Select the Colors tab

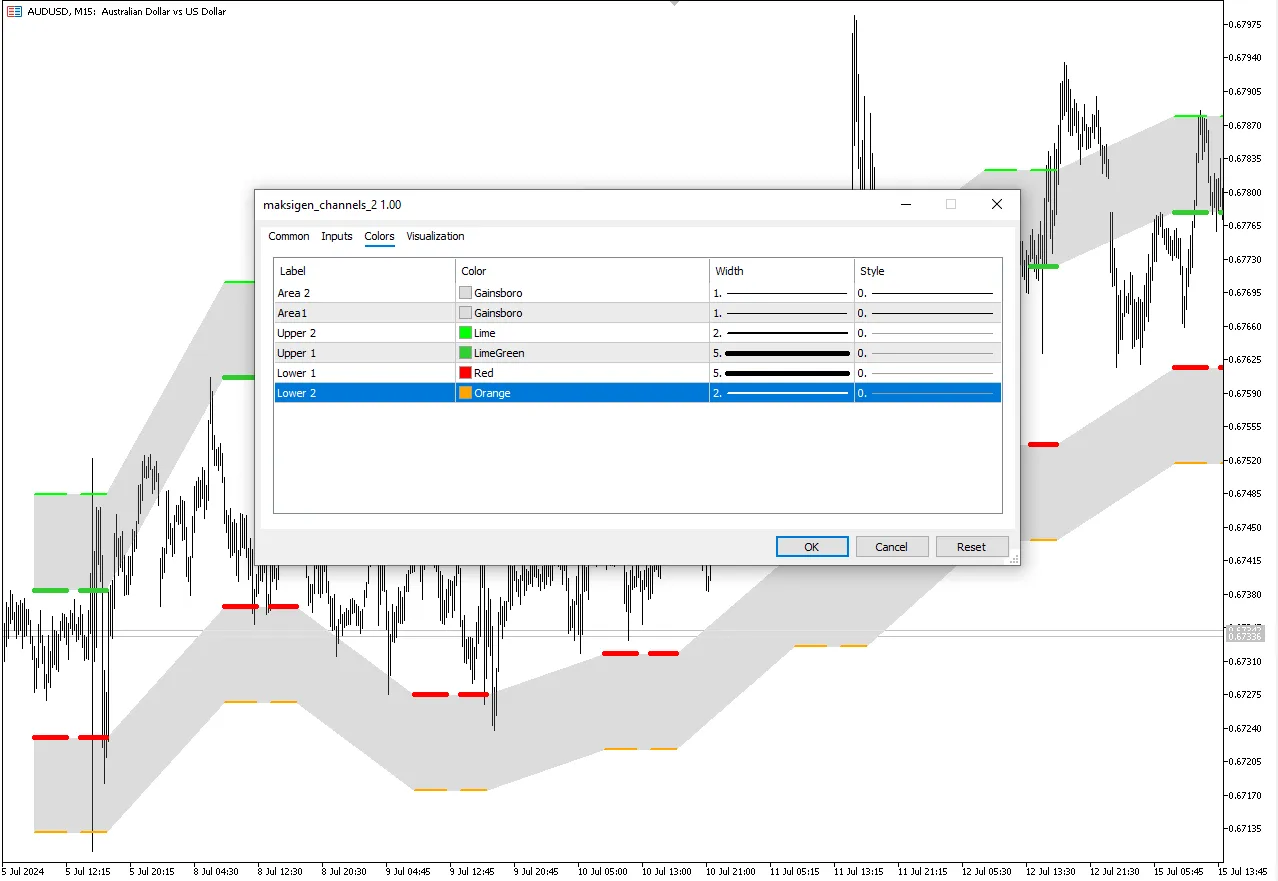click(379, 236)
